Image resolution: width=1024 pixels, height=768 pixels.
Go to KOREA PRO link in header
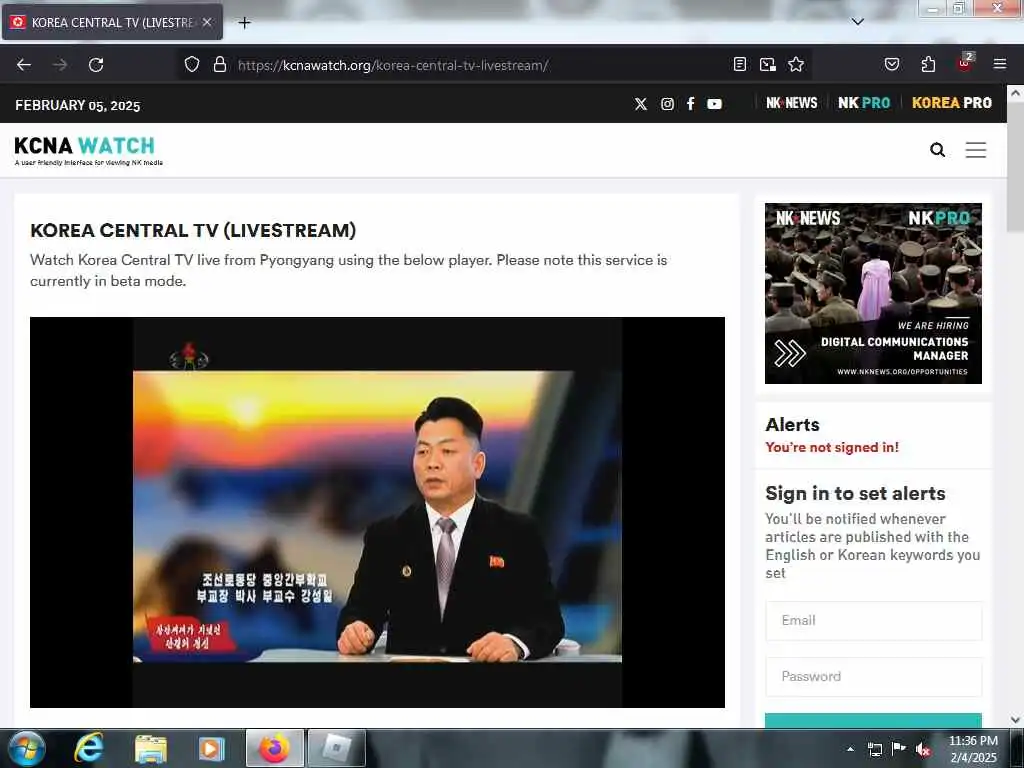(952, 103)
